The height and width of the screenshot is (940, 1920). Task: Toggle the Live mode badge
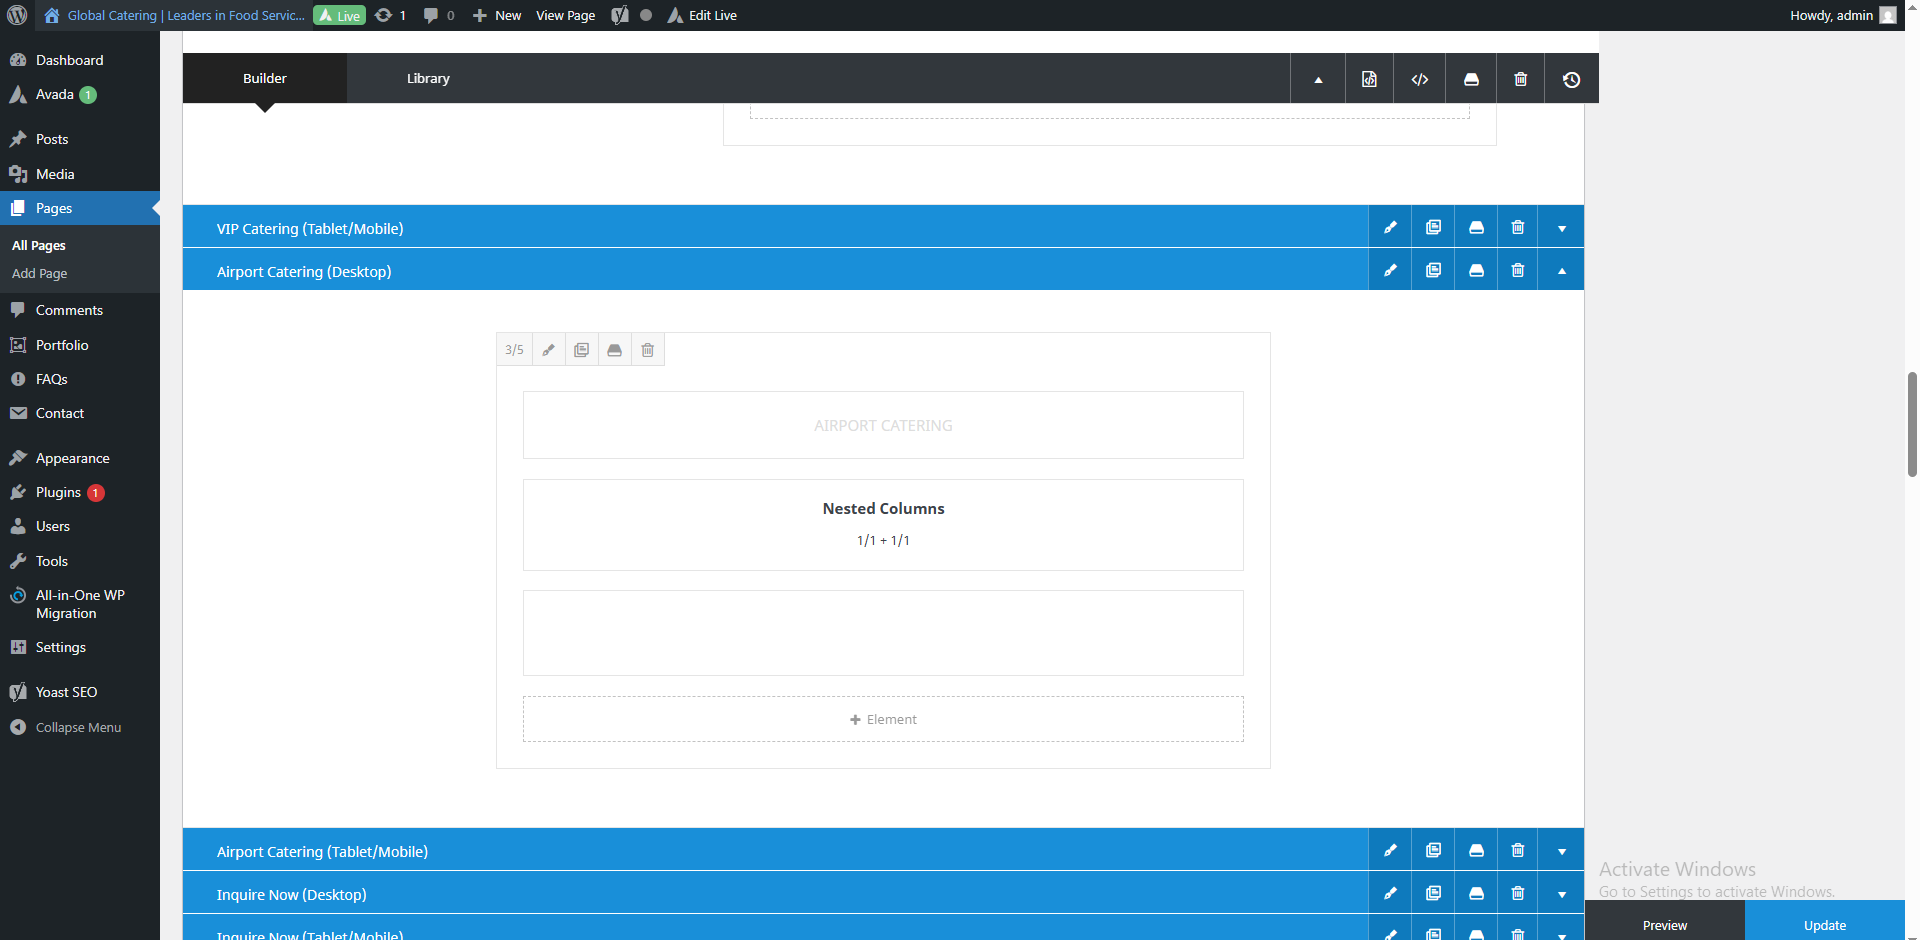click(x=340, y=15)
